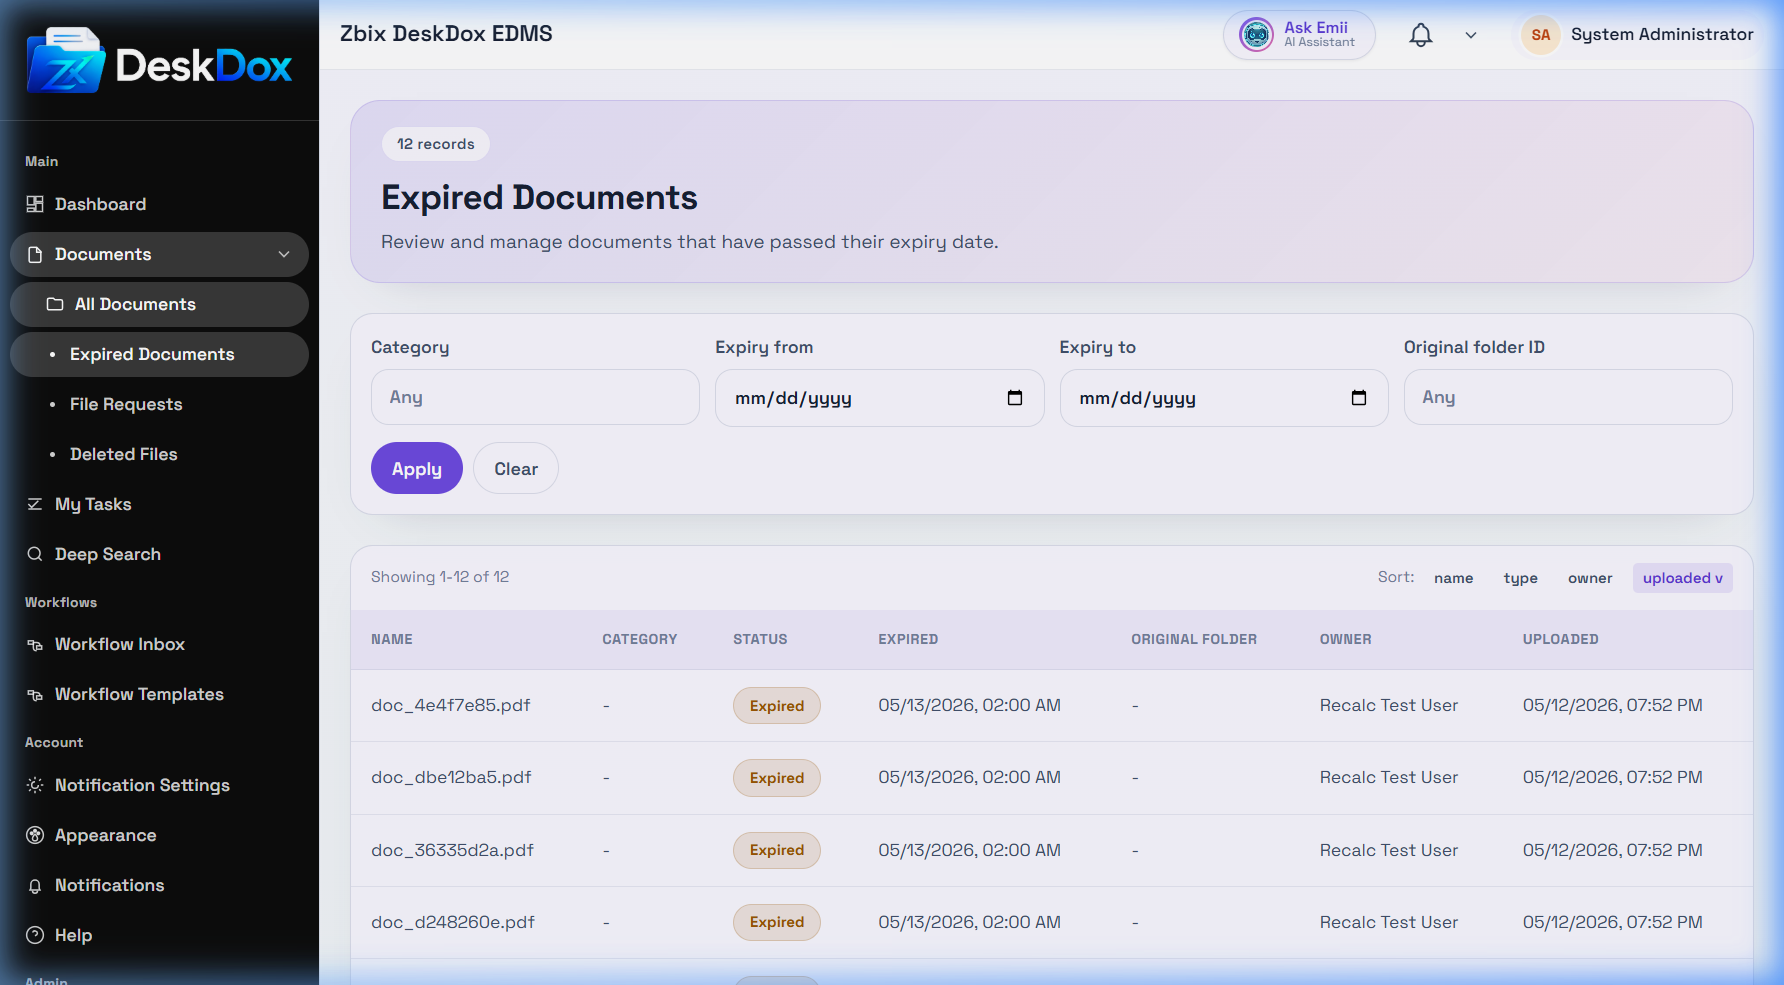Viewport: 1784px width, 985px height.
Task: Click the 12 records badge
Action: coord(436,144)
